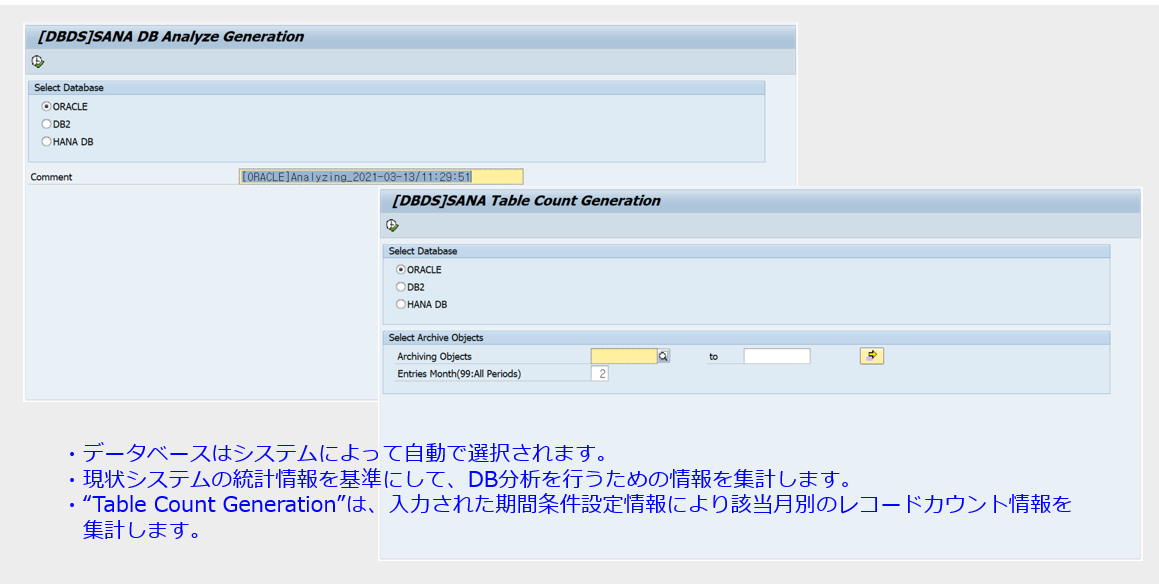Image resolution: width=1159 pixels, height=588 pixels.
Task: Click '[DBDS]SANA DB Analyze Generation' title
Action: [x=171, y=36]
